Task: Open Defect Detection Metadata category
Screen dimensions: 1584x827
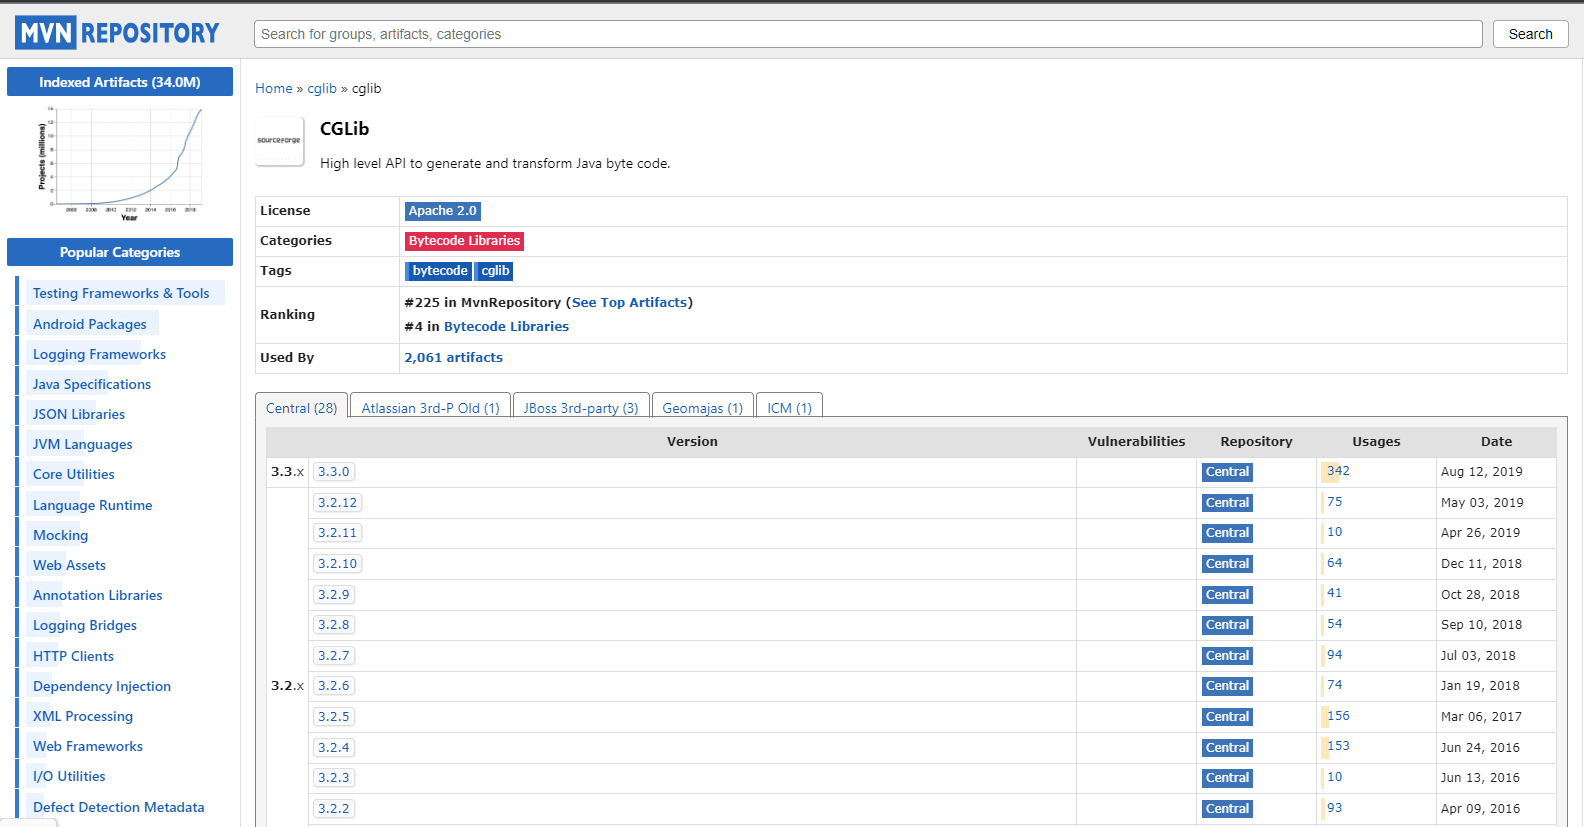Action: (x=118, y=807)
